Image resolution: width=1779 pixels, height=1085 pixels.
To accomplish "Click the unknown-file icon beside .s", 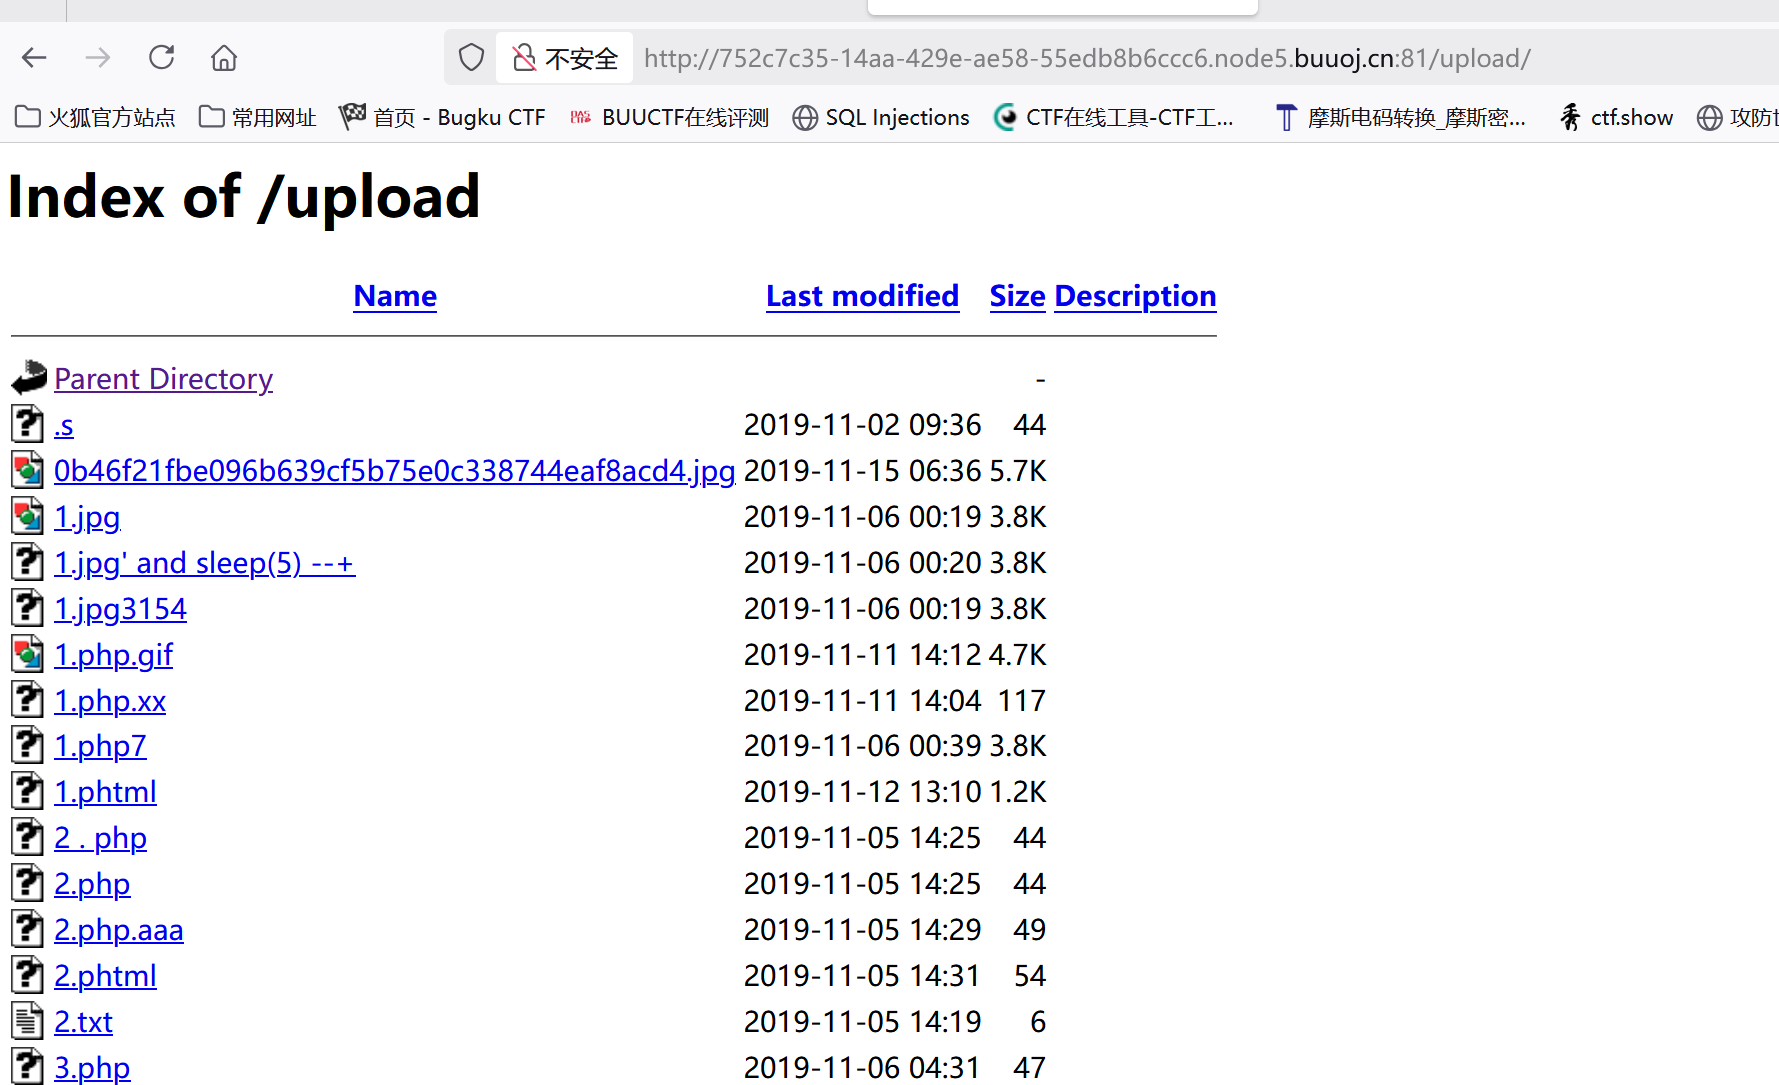I will tap(28, 424).
